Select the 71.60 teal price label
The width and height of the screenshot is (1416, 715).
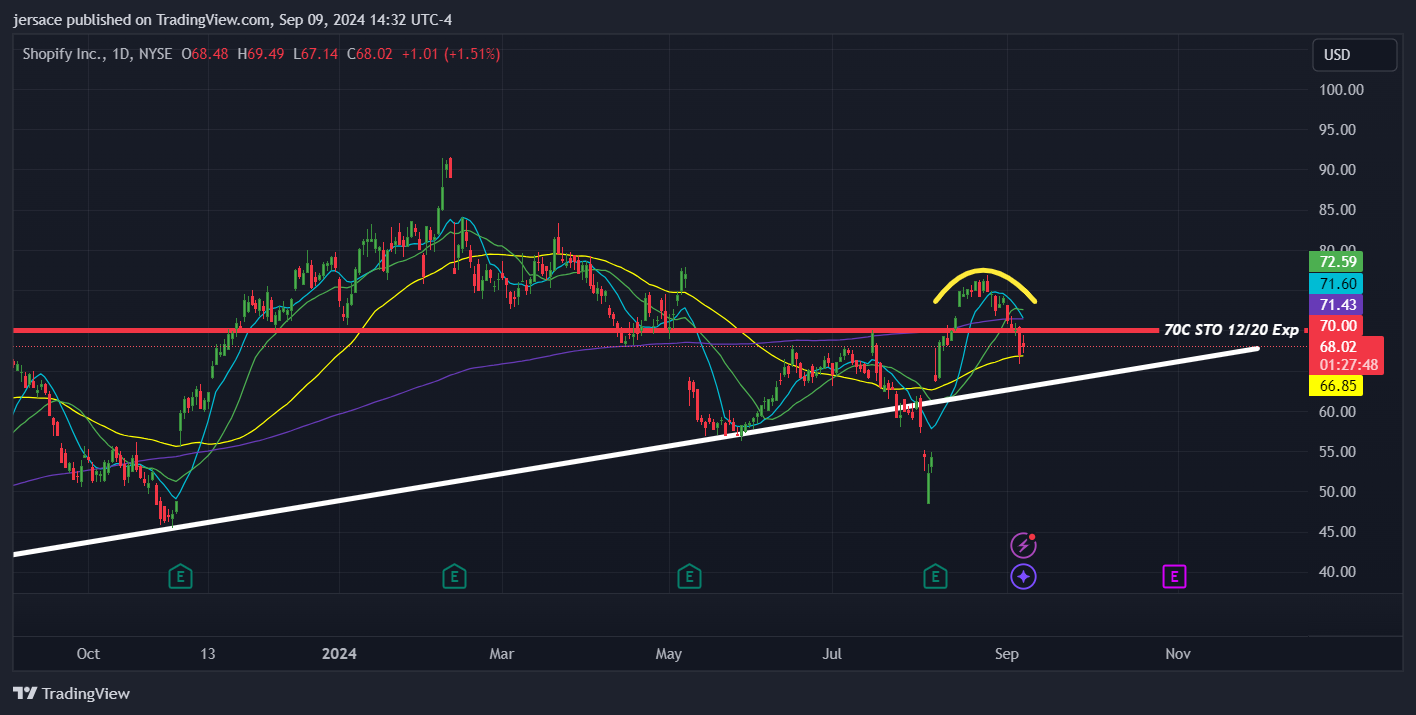tap(1336, 284)
